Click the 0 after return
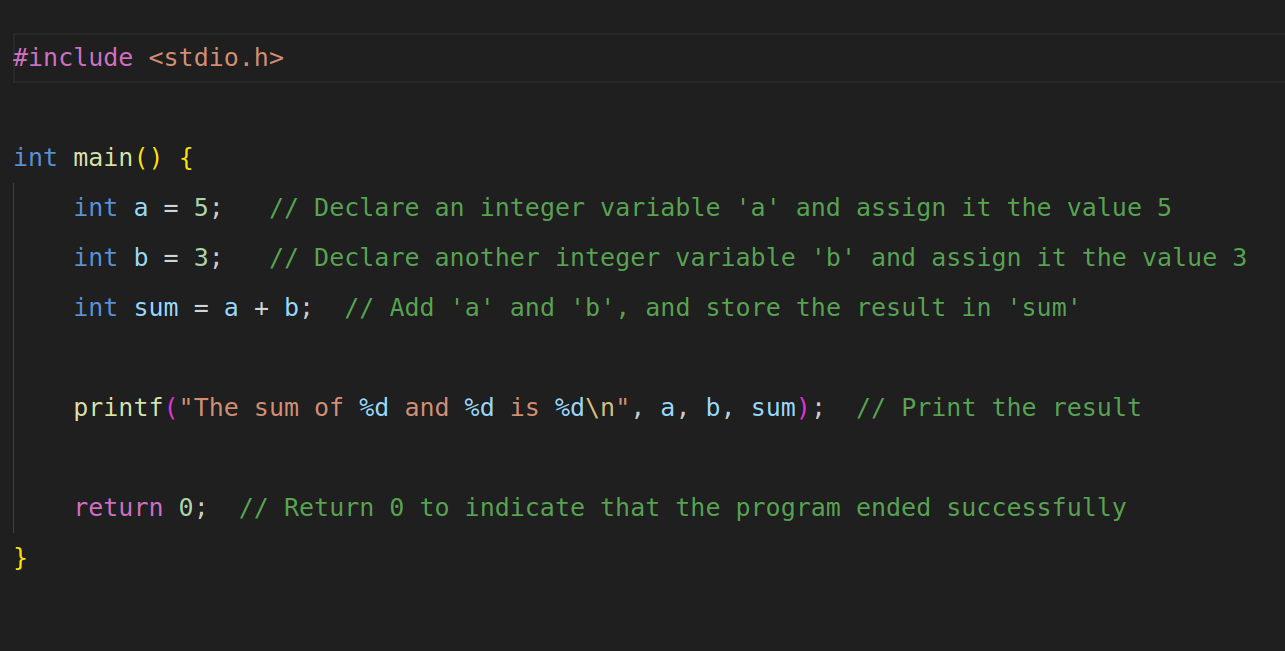 pos(187,507)
